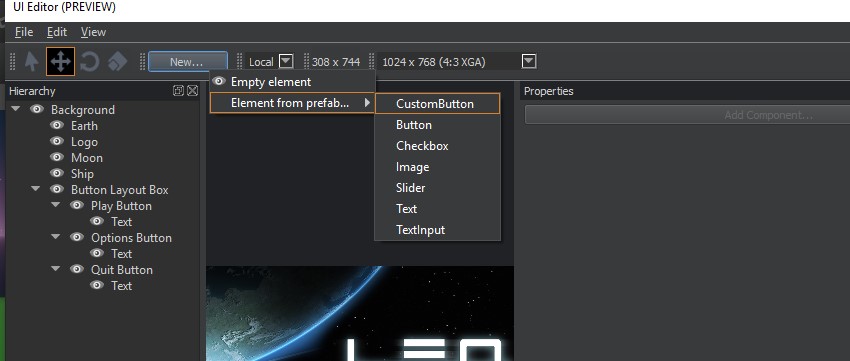Image resolution: width=850 pixels, height=361 pixels.
Task: Collapse the Quit Button node
Action: 56,269
